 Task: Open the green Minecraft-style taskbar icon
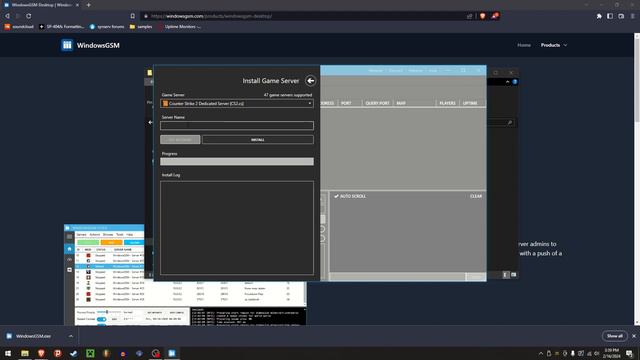coord(90,353)
